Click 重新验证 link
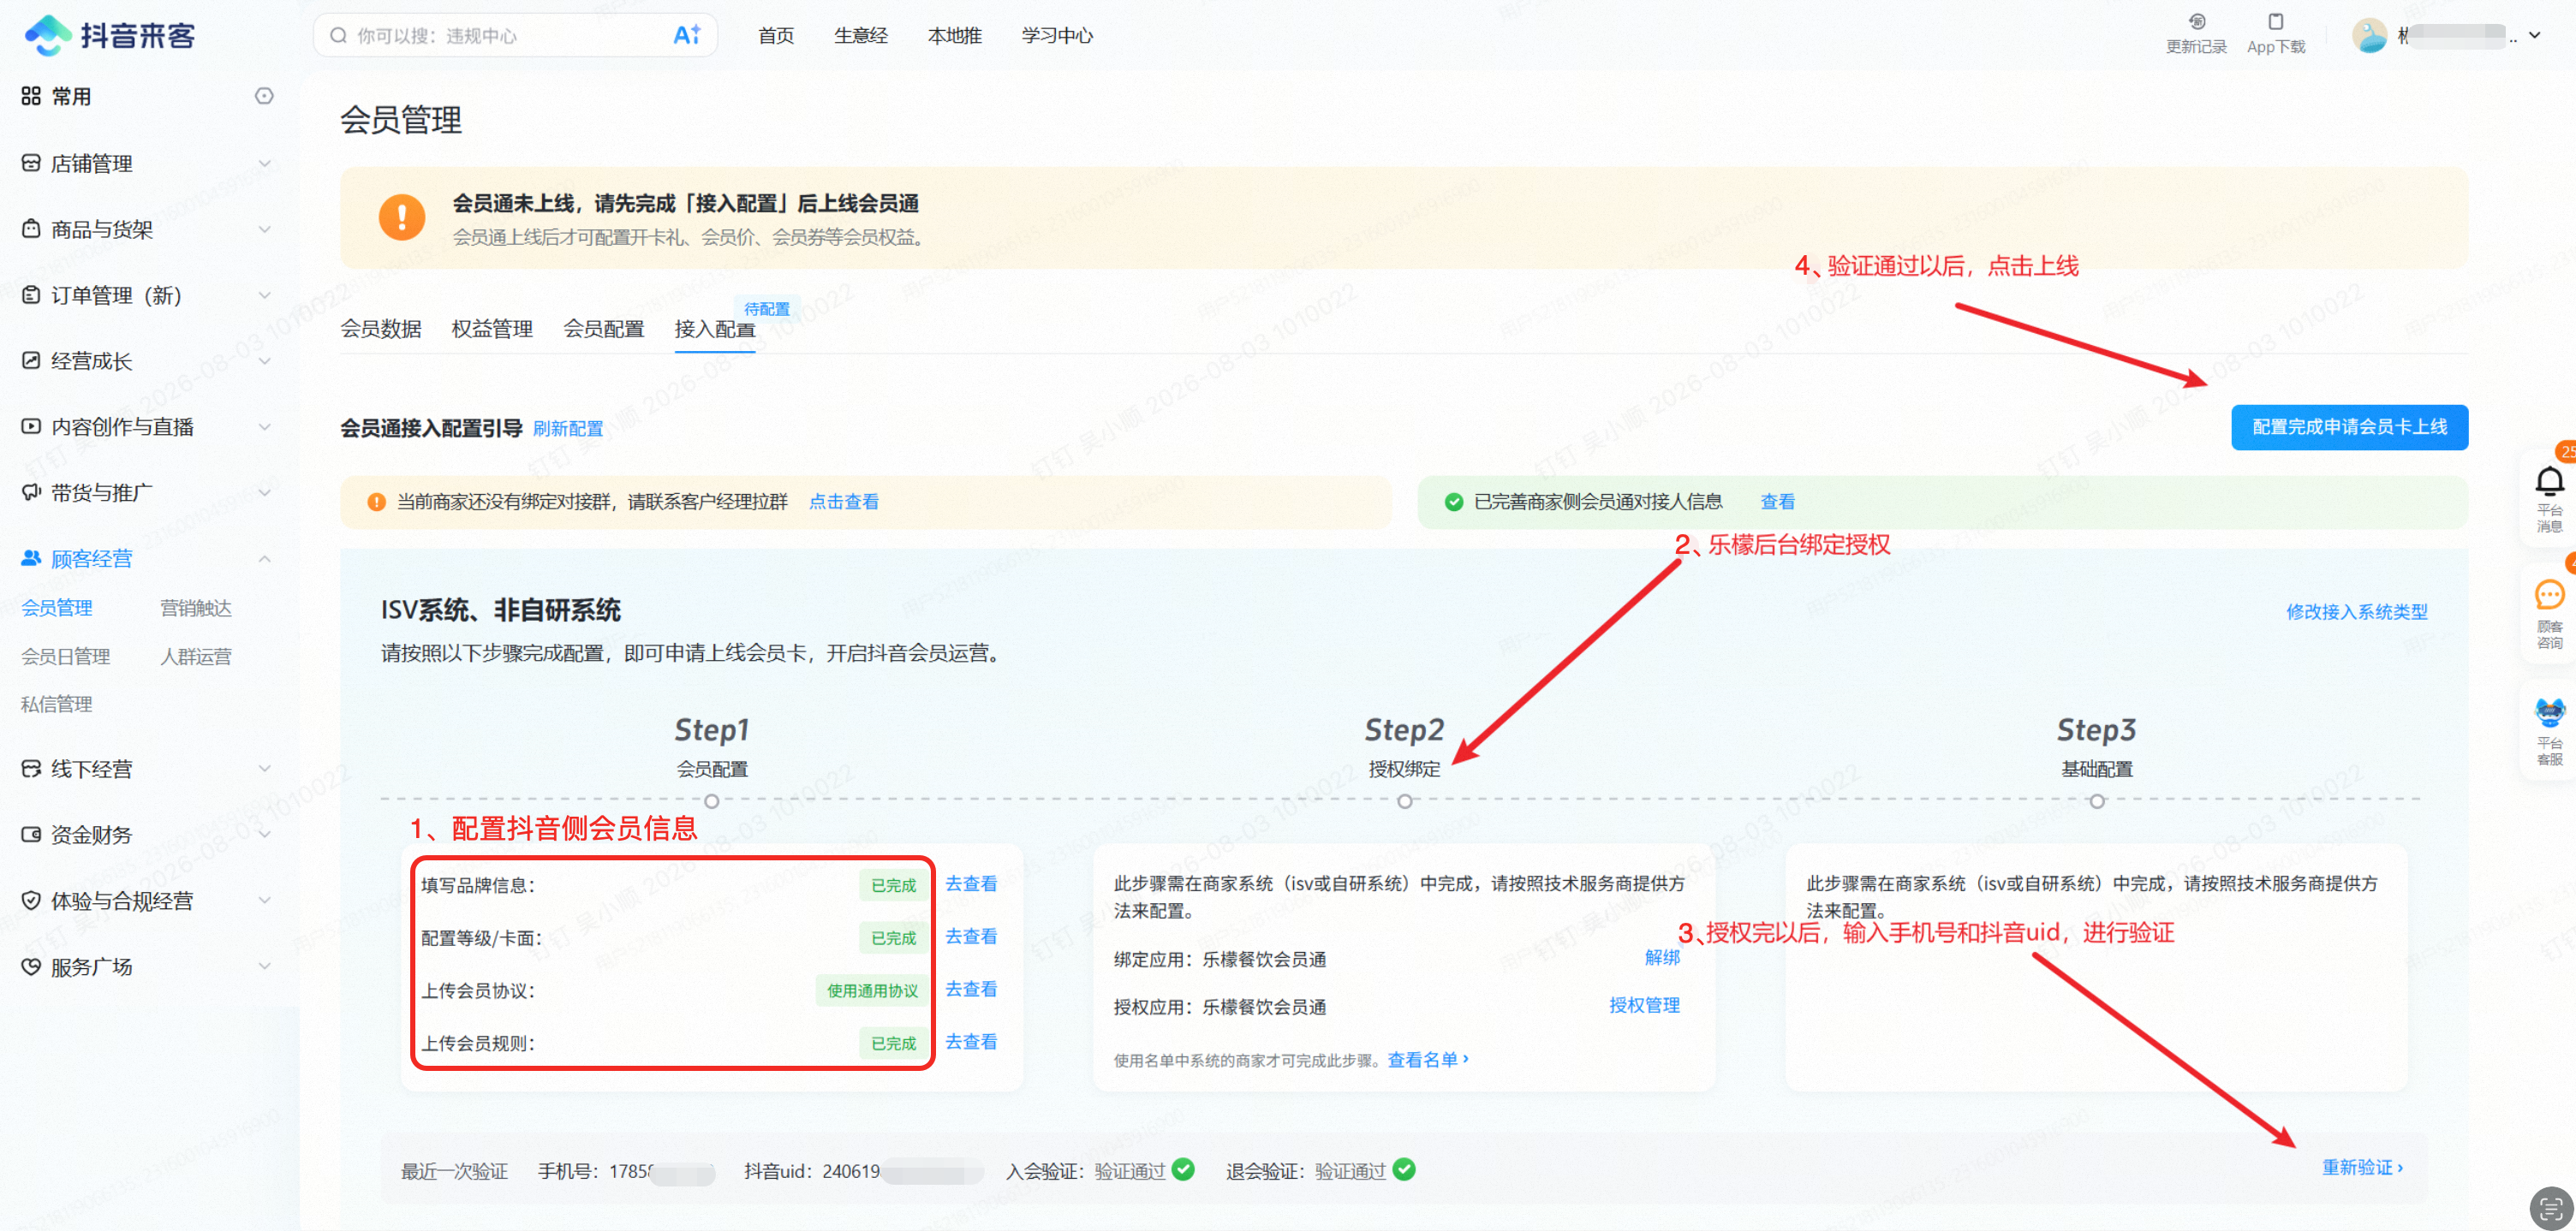 coord(2361,1168)
